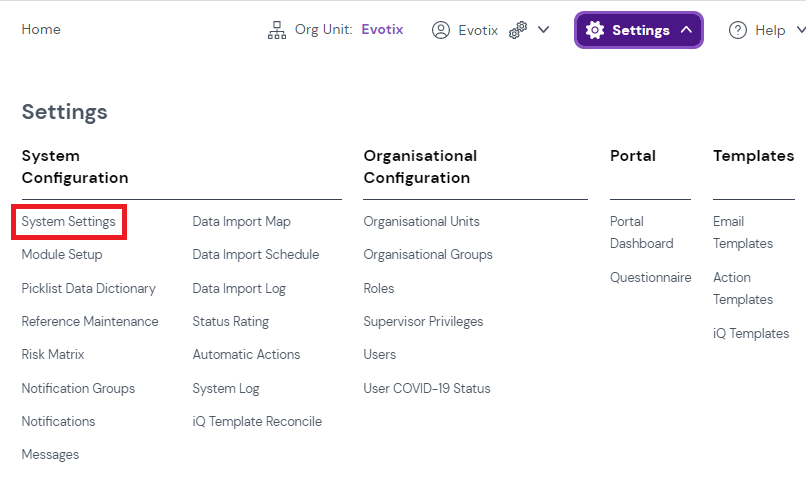Click the Org Unit hierarchy icon
Image resolution: width=806 pixels, height=478 pixels.
pyautogui.click(x=277, y=30)
